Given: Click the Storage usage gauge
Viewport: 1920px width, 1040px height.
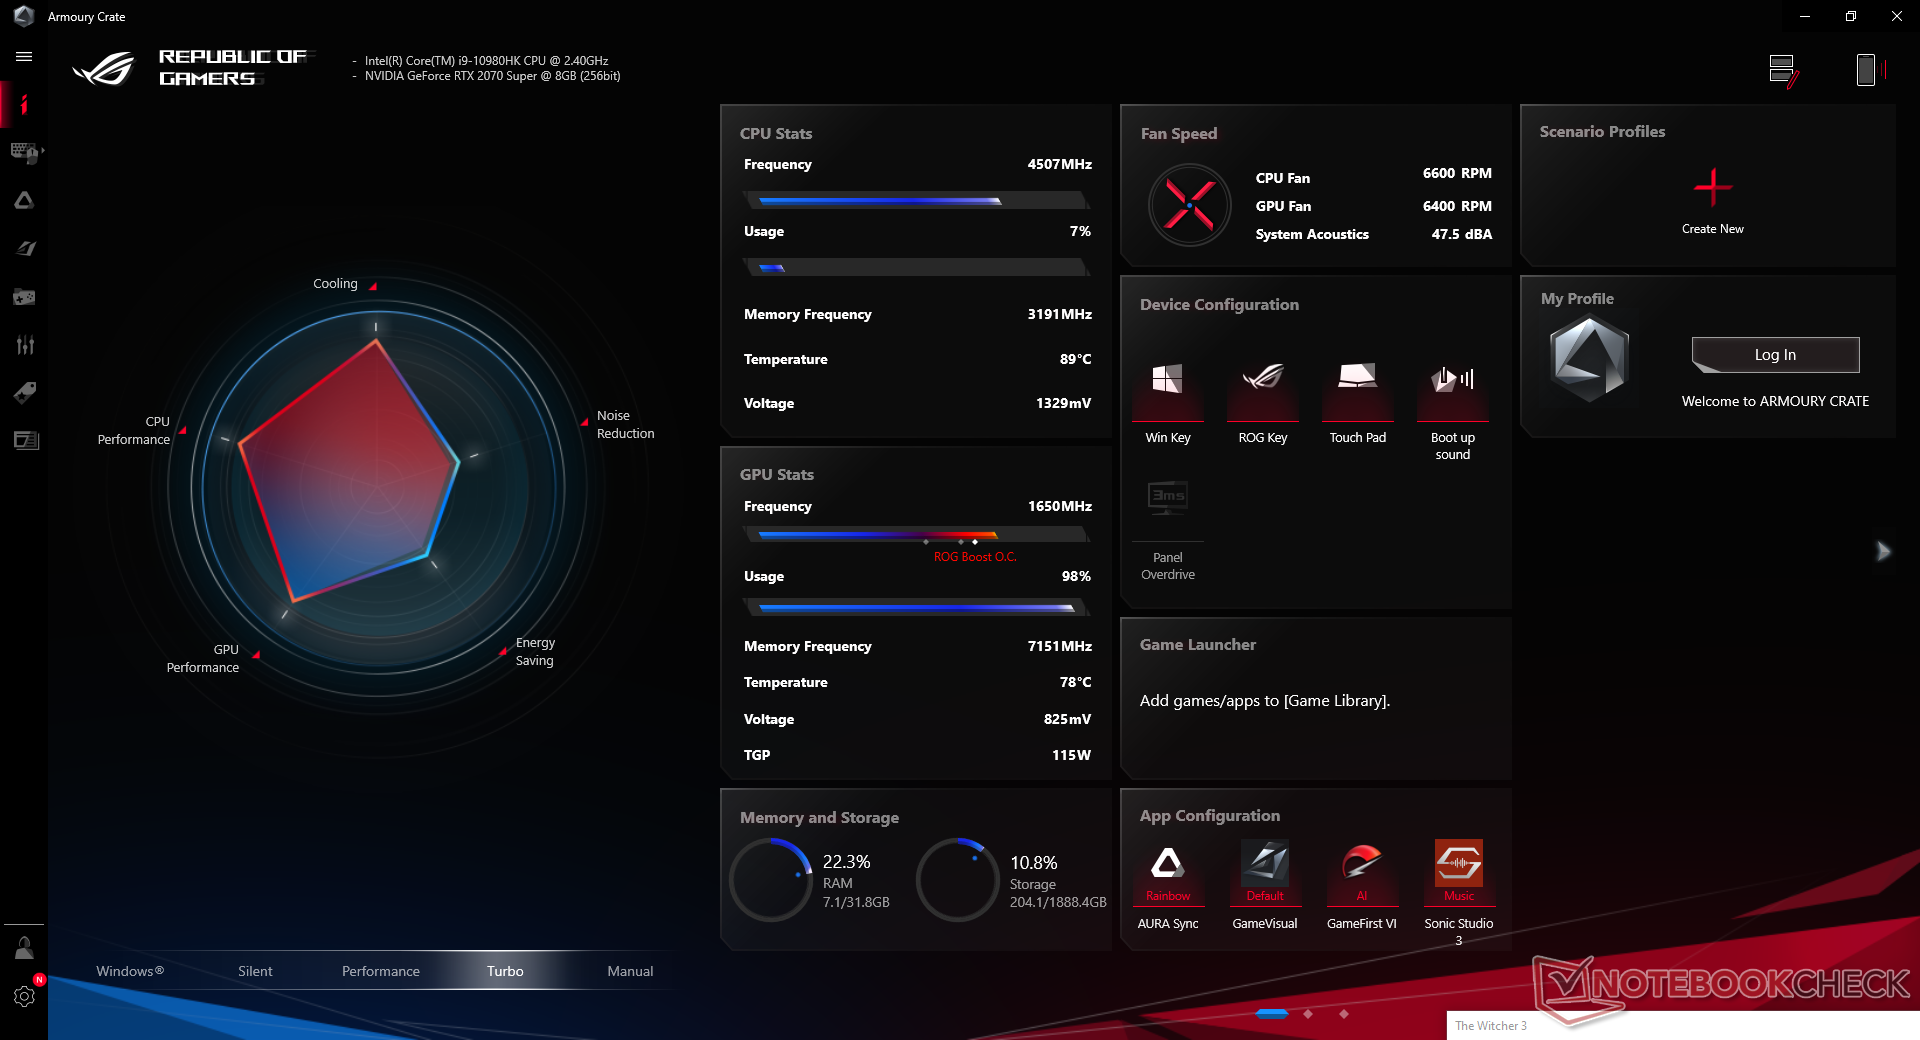Looking at the screenshot, I should 958,880.
